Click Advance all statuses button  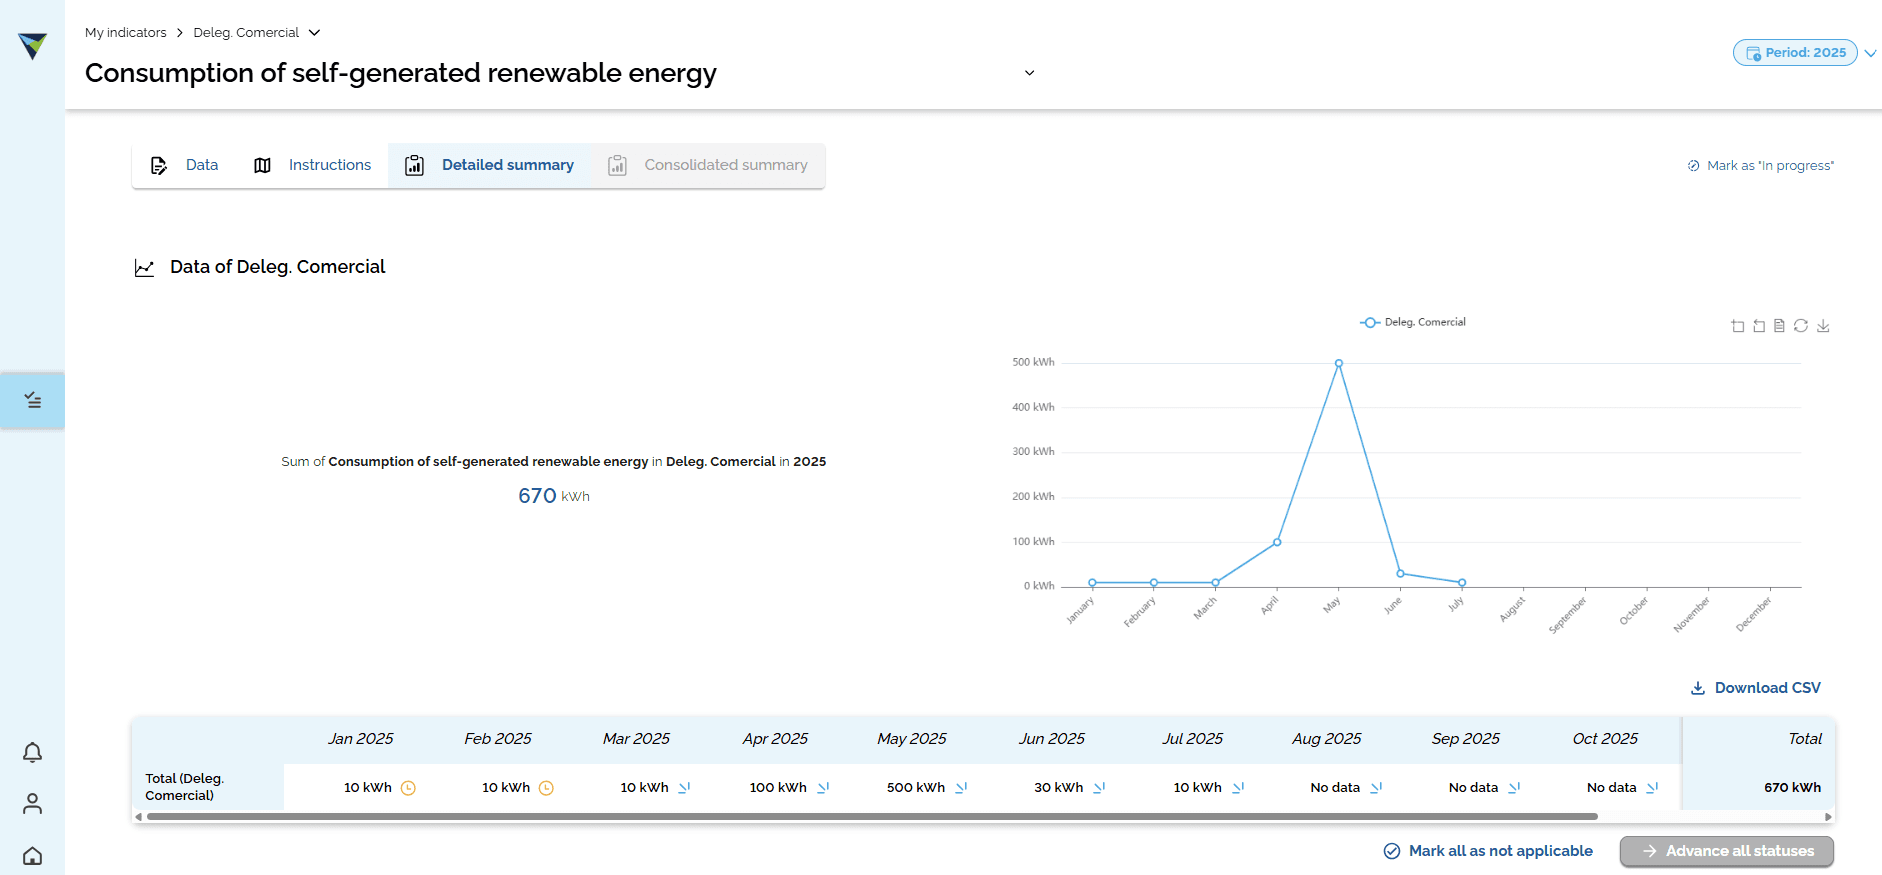(1727, 851)
